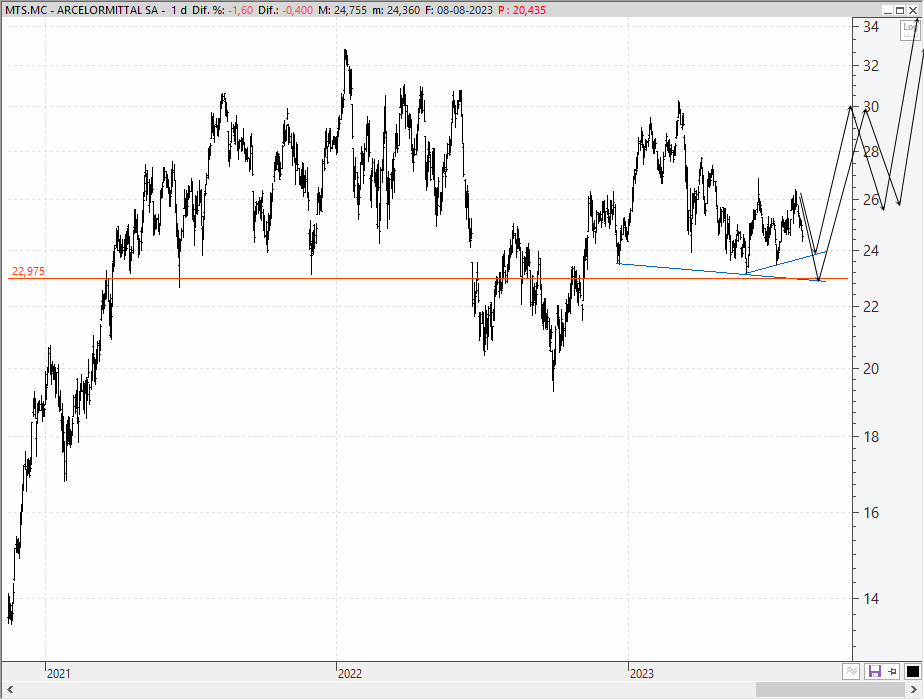Close the MTS.MC chart window
This screenshot has height=700, width=924.
pos(913,10)
